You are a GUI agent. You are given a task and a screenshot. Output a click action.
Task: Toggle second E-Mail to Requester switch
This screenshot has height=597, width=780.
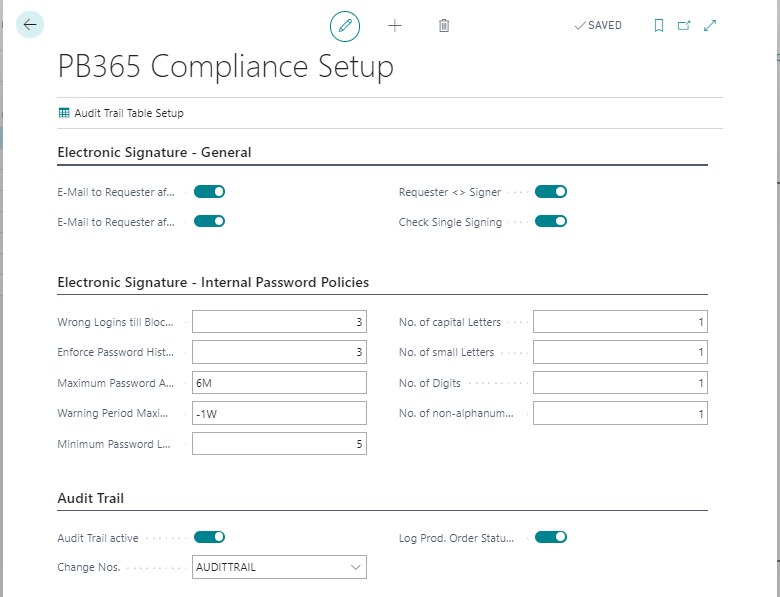[209, 221]
